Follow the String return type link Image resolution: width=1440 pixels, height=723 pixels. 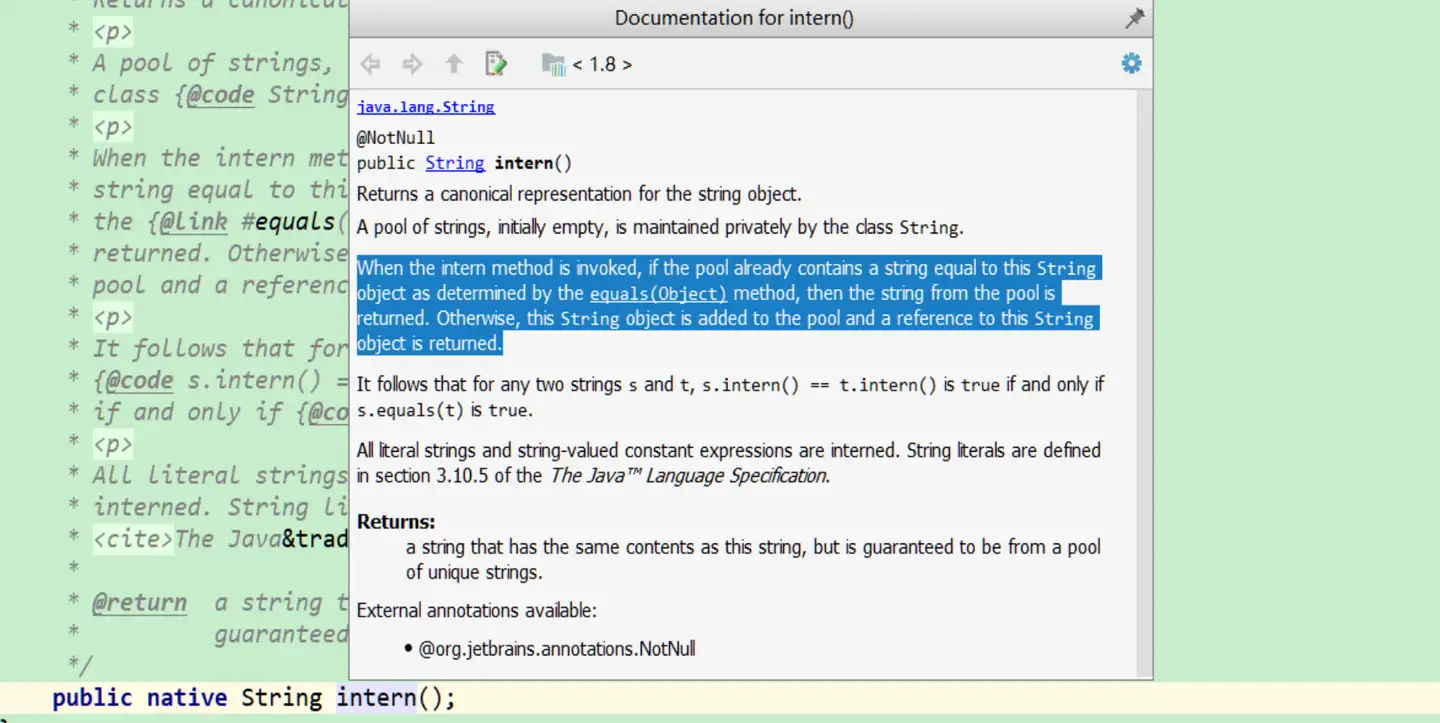click(454, 163)
